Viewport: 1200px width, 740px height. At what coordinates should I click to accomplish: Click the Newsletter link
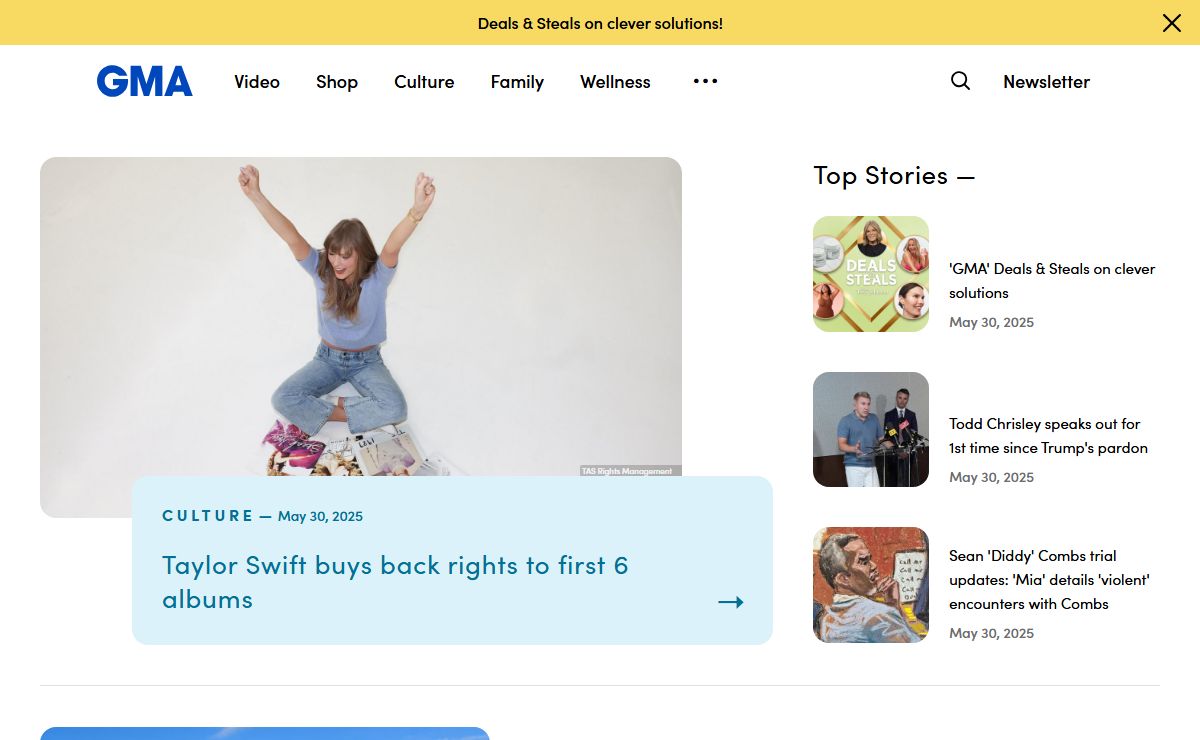1046,82
